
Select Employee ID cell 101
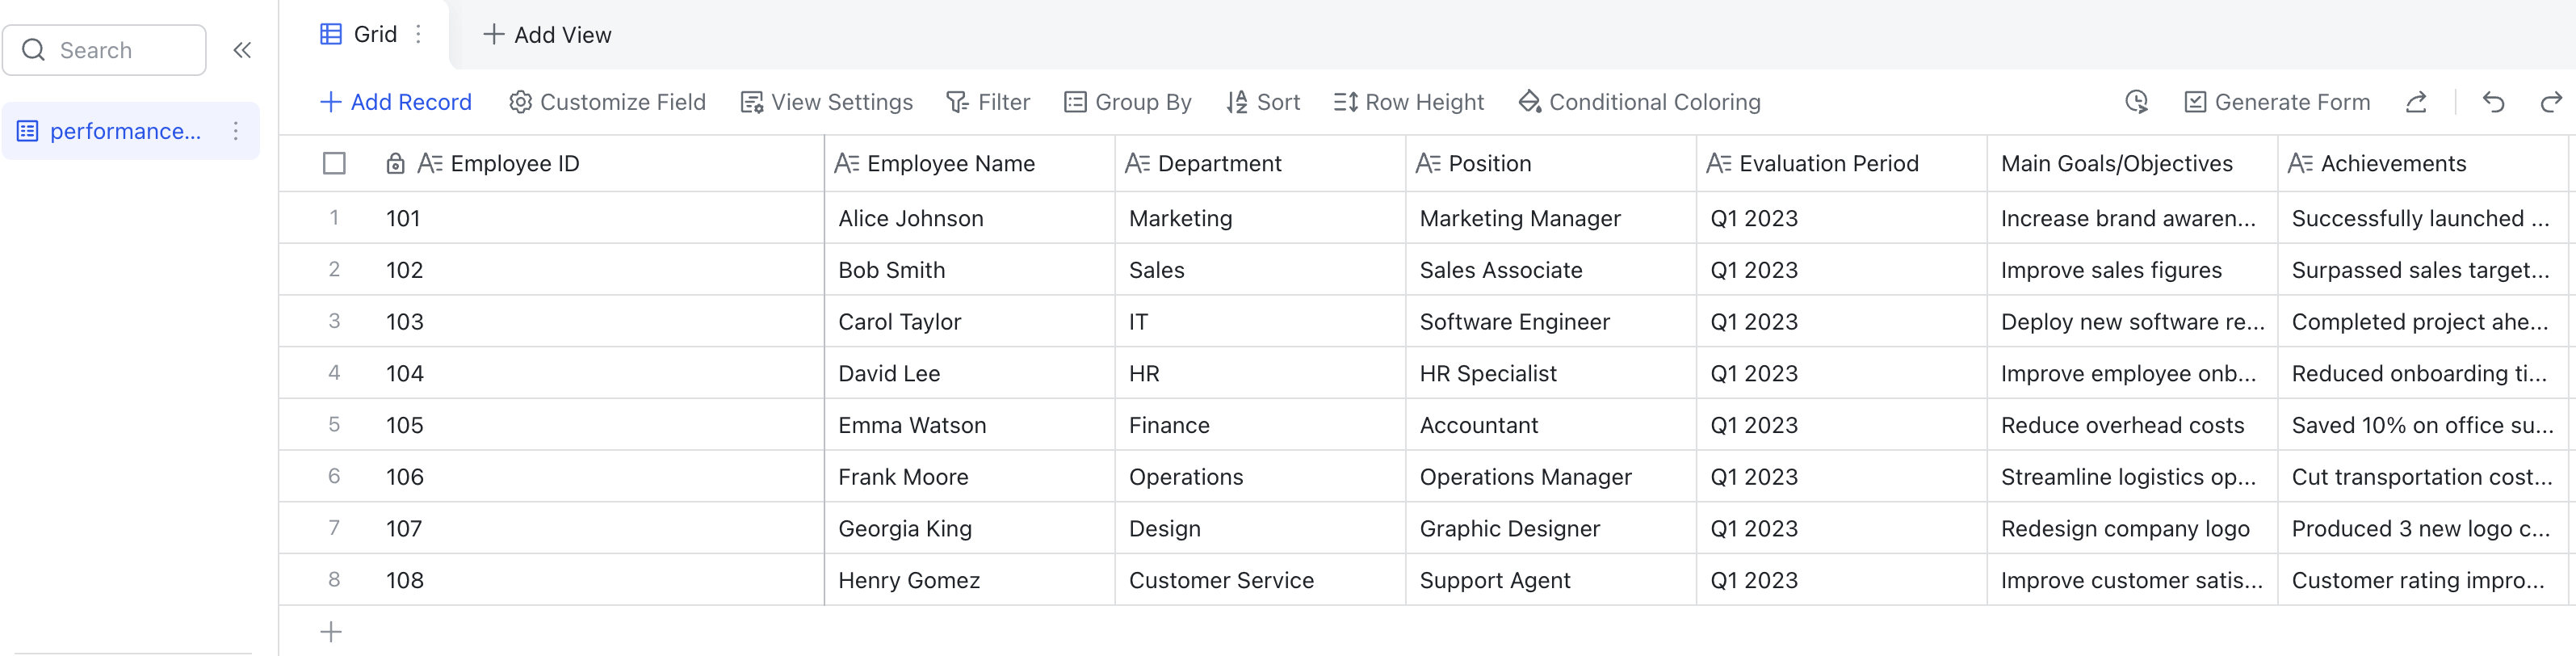(598, 218)
